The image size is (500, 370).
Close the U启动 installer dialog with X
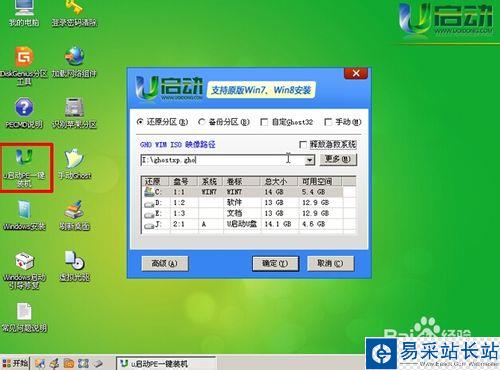click(356, 73)
